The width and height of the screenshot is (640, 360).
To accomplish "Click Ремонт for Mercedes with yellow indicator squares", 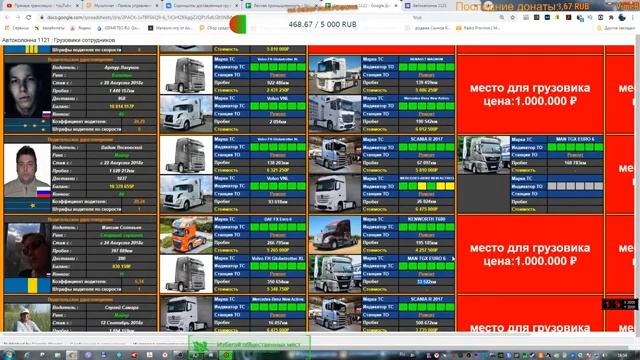I will [427, 194].
